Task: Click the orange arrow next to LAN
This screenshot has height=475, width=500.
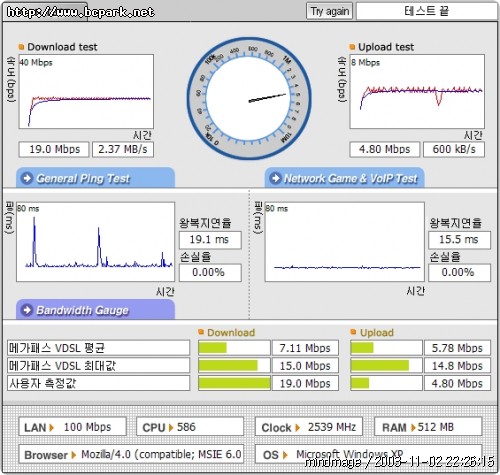Action: pos(51,427)
